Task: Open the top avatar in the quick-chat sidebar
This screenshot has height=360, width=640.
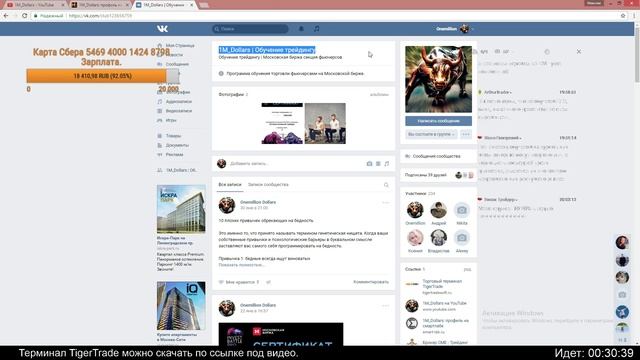Action: [622, 242]
